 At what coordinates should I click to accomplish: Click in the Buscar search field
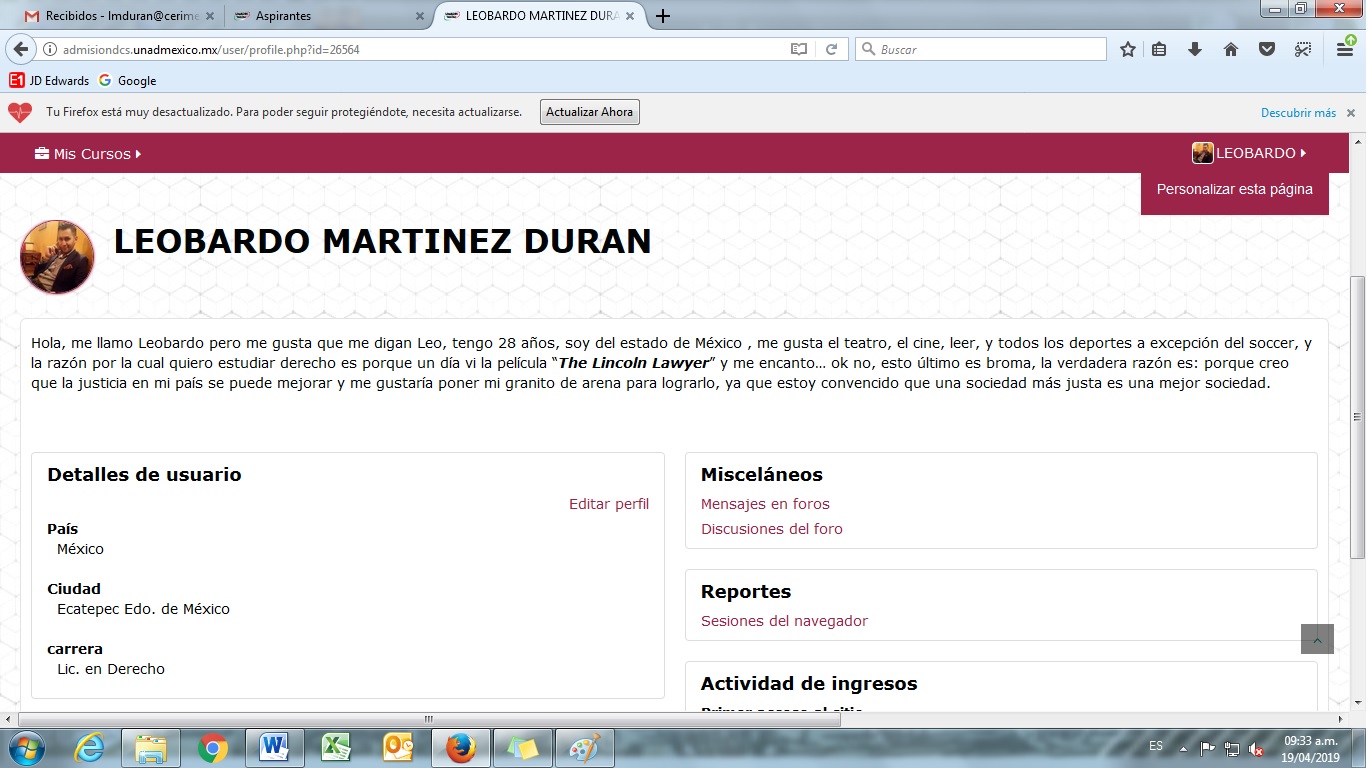pyautogui.click(x=985, y=49)
